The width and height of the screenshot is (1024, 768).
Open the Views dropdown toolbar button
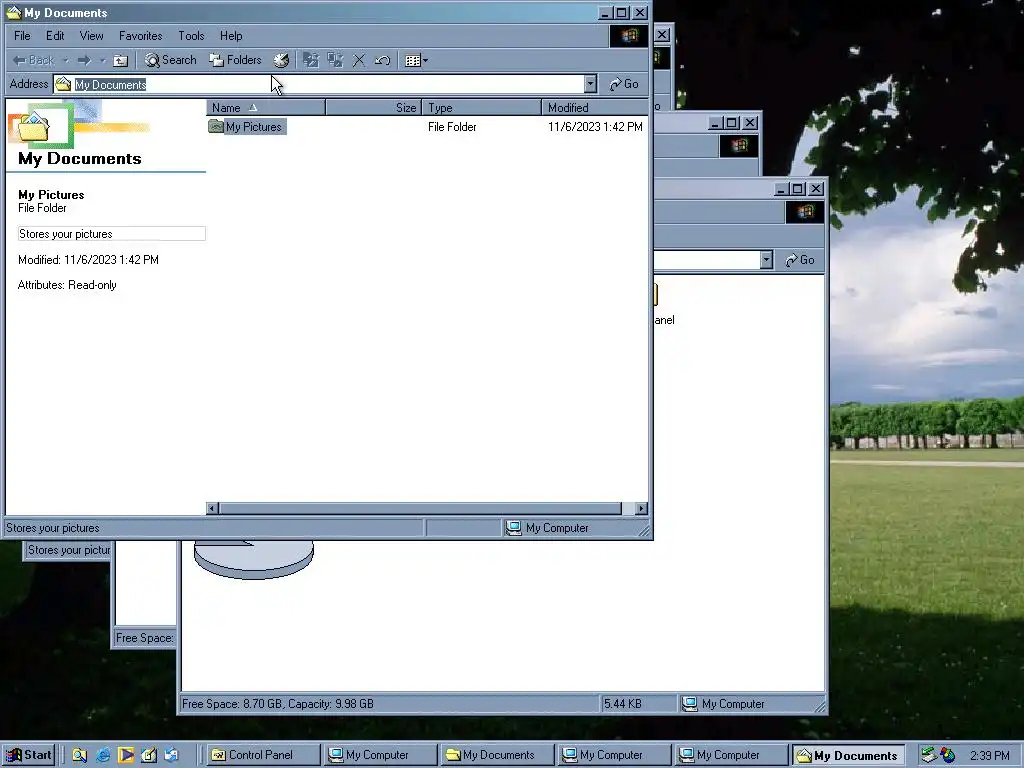click(416, 60)
